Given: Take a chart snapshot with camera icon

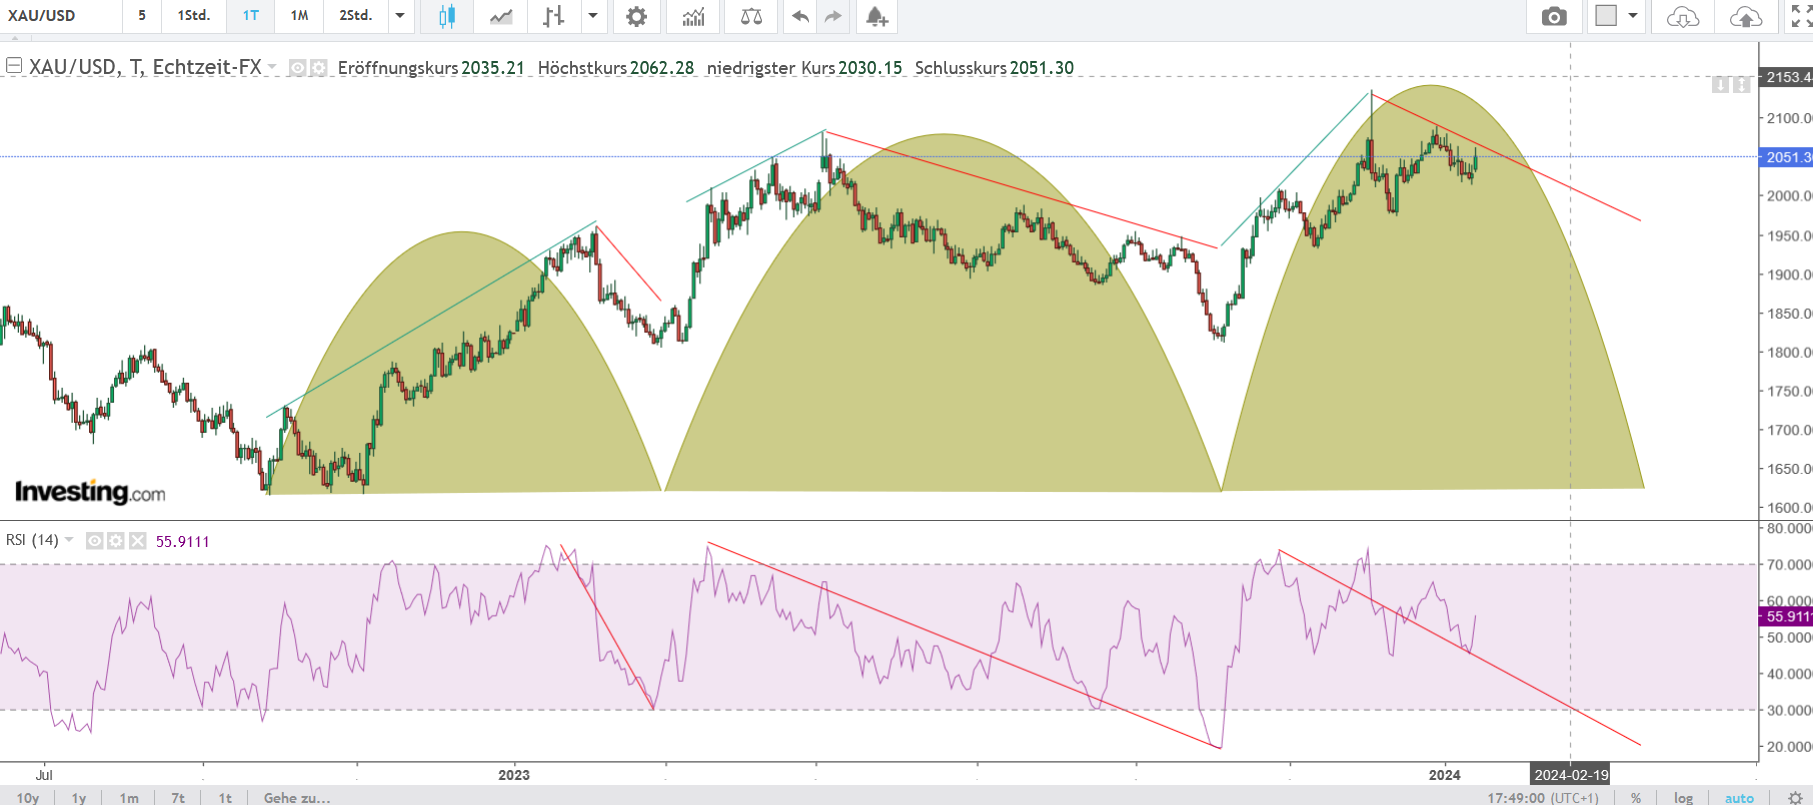Looking at the screenshot, I should click(1554, 16).
